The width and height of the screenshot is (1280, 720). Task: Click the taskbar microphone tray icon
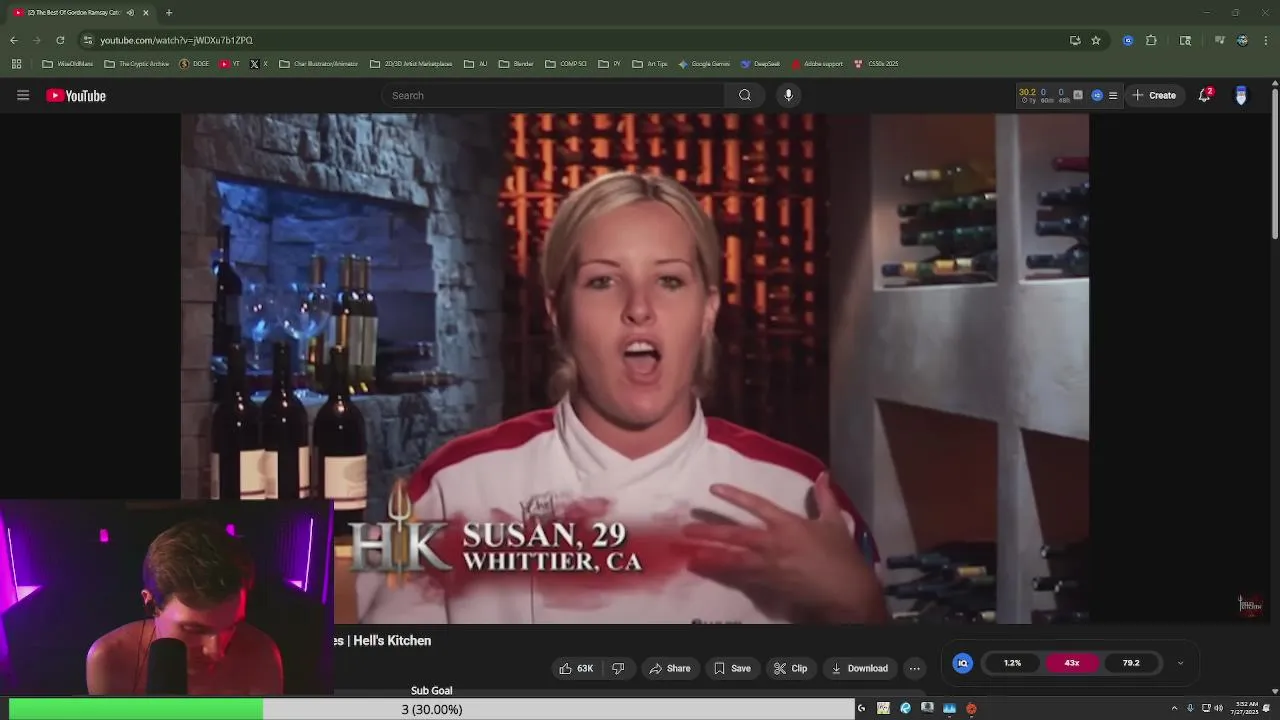point(1190,708)
